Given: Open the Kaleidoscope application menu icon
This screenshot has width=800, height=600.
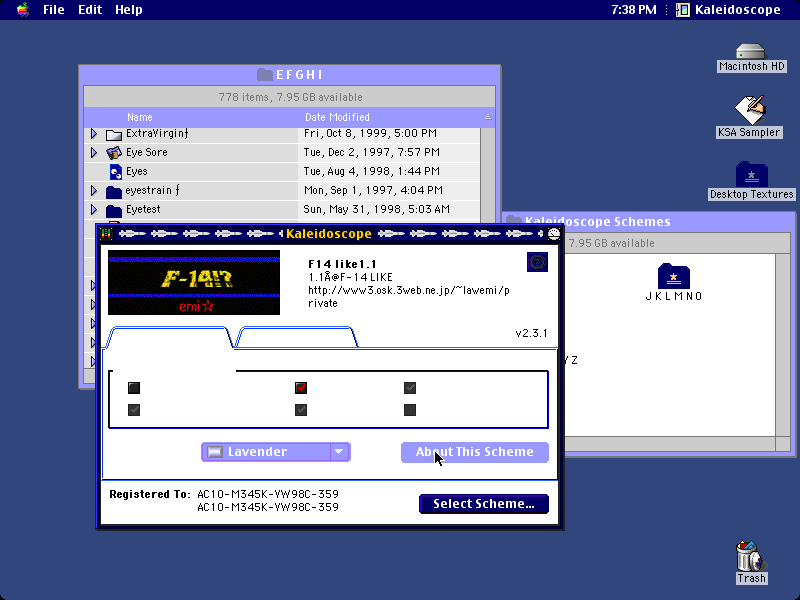Looking at the screenshot, I should pyautogui.click(x=683, y=10).
